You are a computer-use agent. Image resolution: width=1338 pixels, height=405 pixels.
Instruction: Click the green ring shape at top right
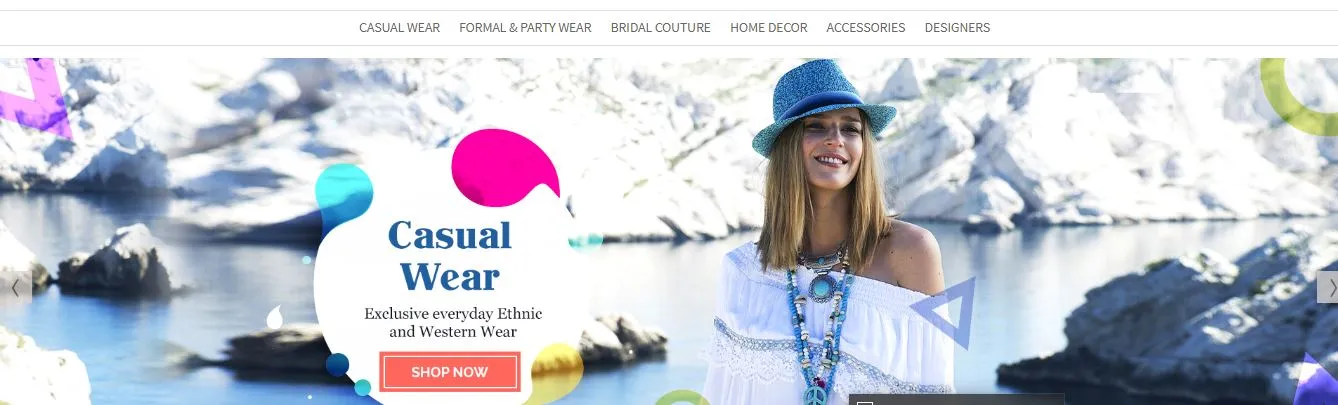(x=1300, y=97)
